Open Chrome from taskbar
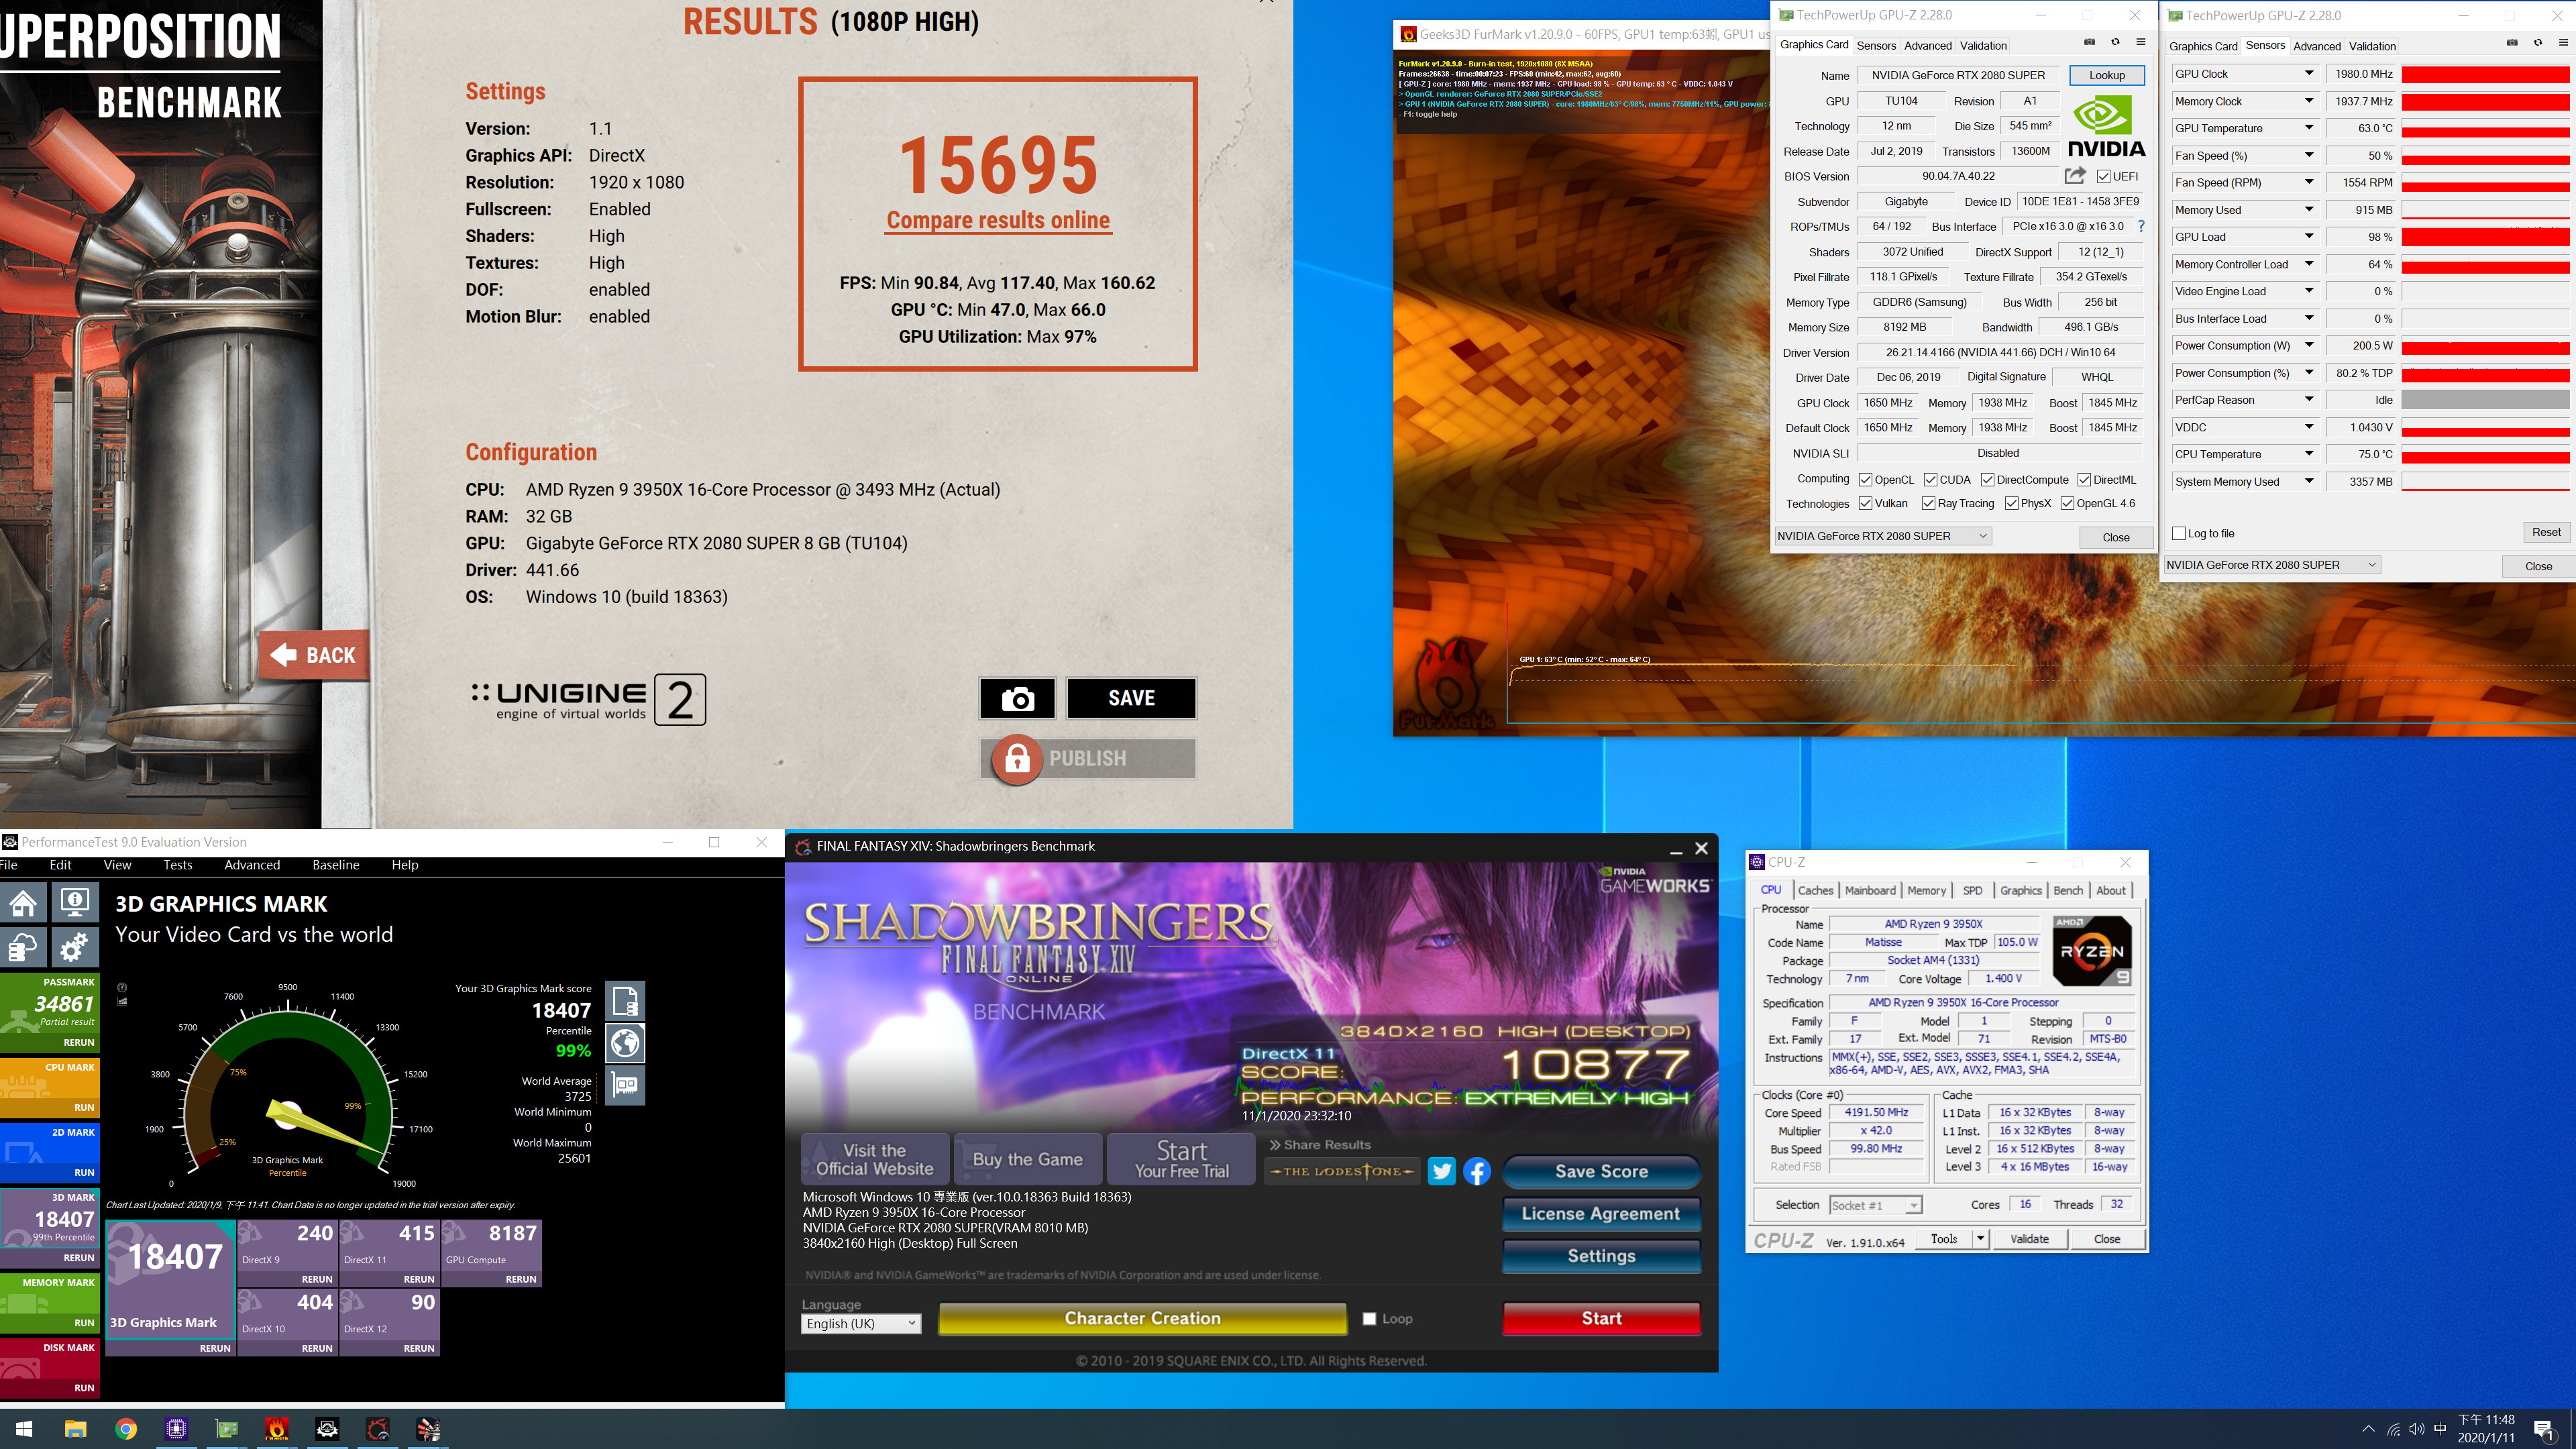 click(x=126, y=1429)
